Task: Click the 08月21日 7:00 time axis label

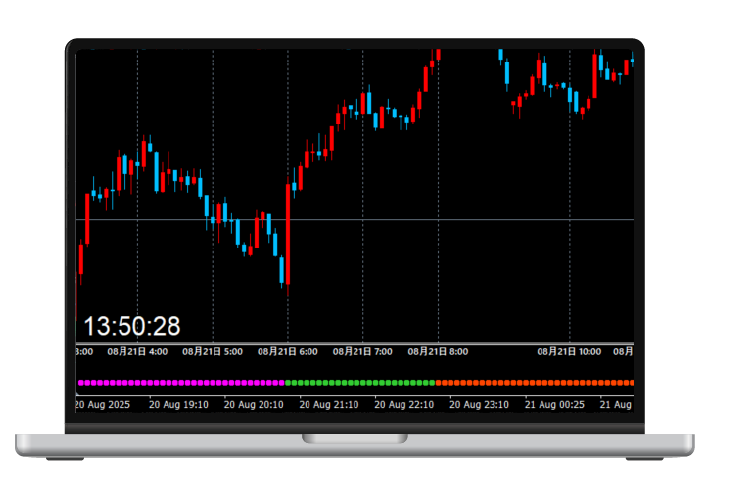Action: click(x=363, y=352)
